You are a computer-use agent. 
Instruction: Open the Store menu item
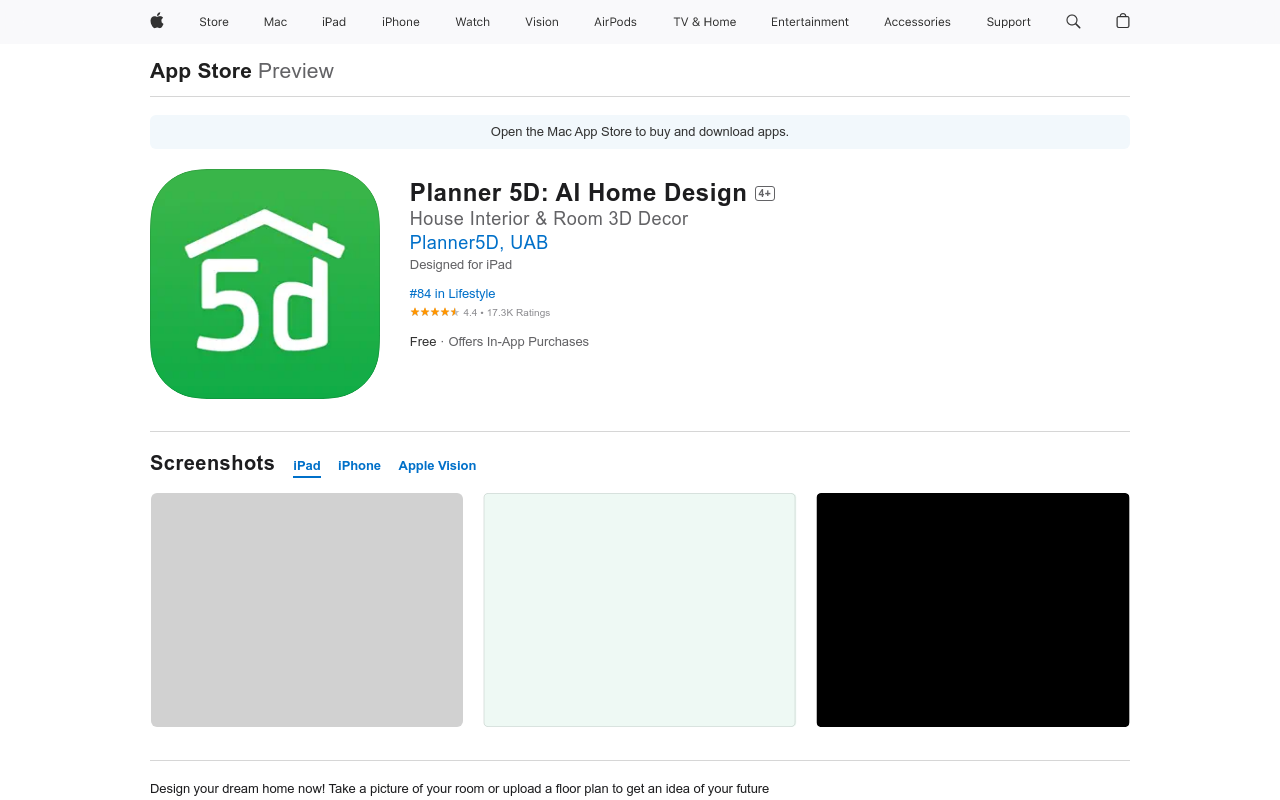214,22
